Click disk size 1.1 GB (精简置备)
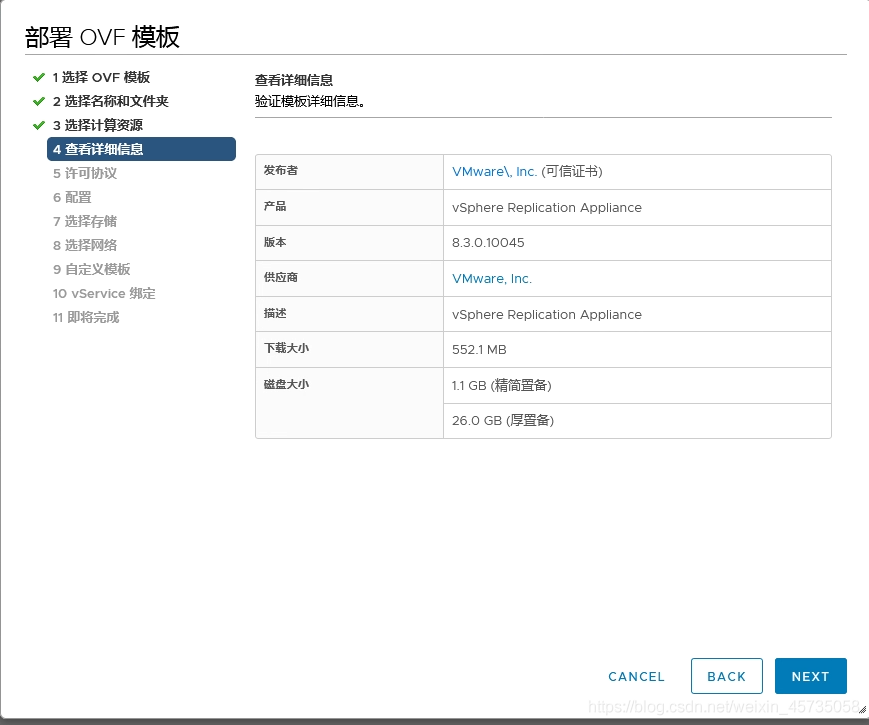Image resolution: width=869 pixels, height=725 pixels. [x=502, y=385]
